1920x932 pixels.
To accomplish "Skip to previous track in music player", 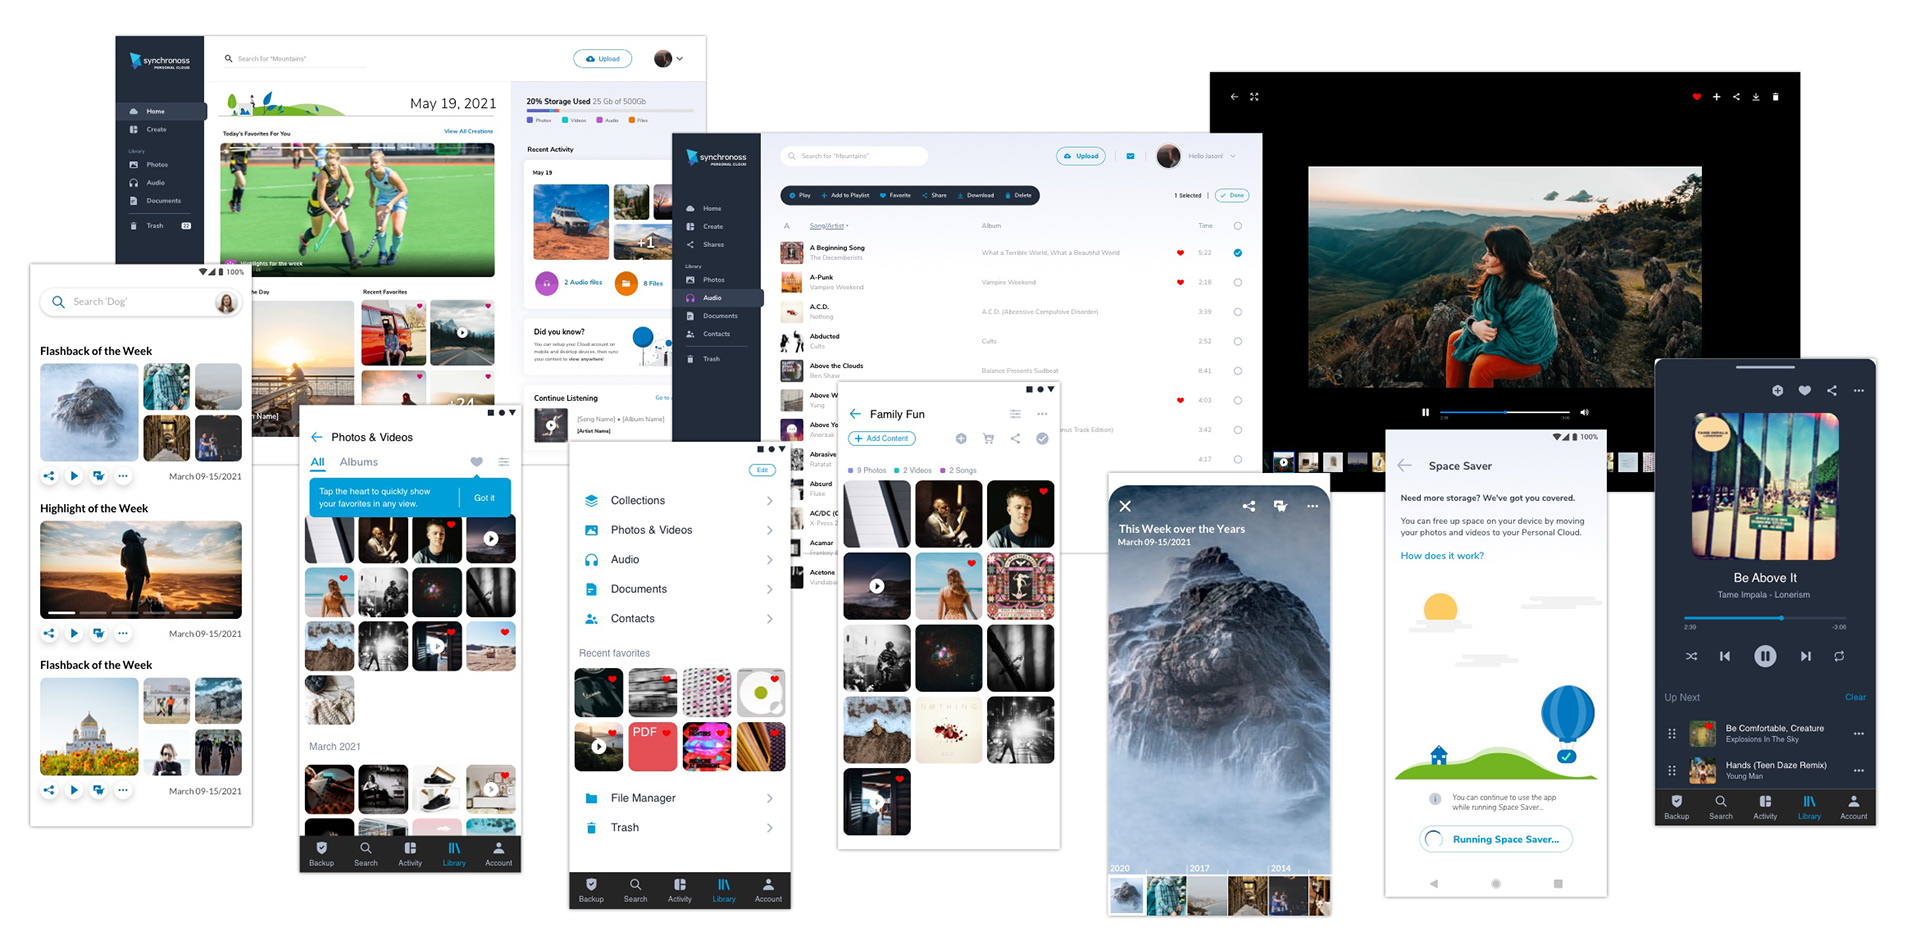I will click(1725, 656).
